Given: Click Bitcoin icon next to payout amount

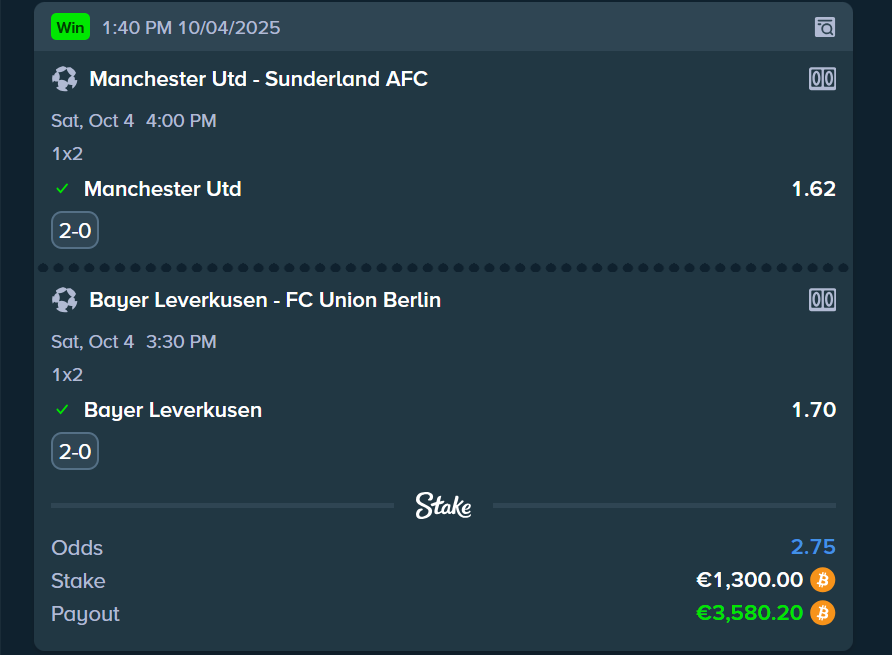Looking at the screenshot, I should 822,612.
